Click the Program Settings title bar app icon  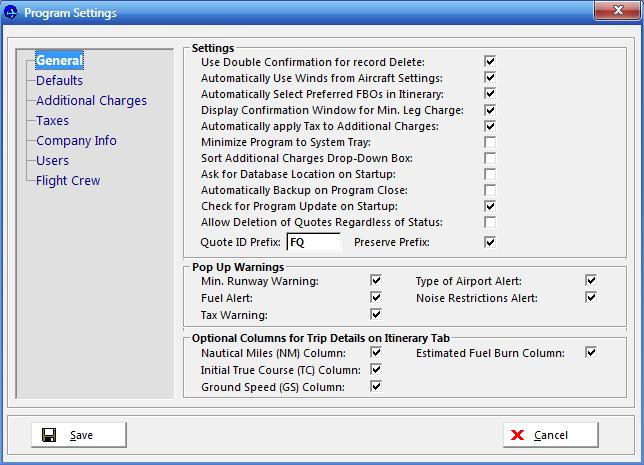pyautogui.click(x=12, y=13)
